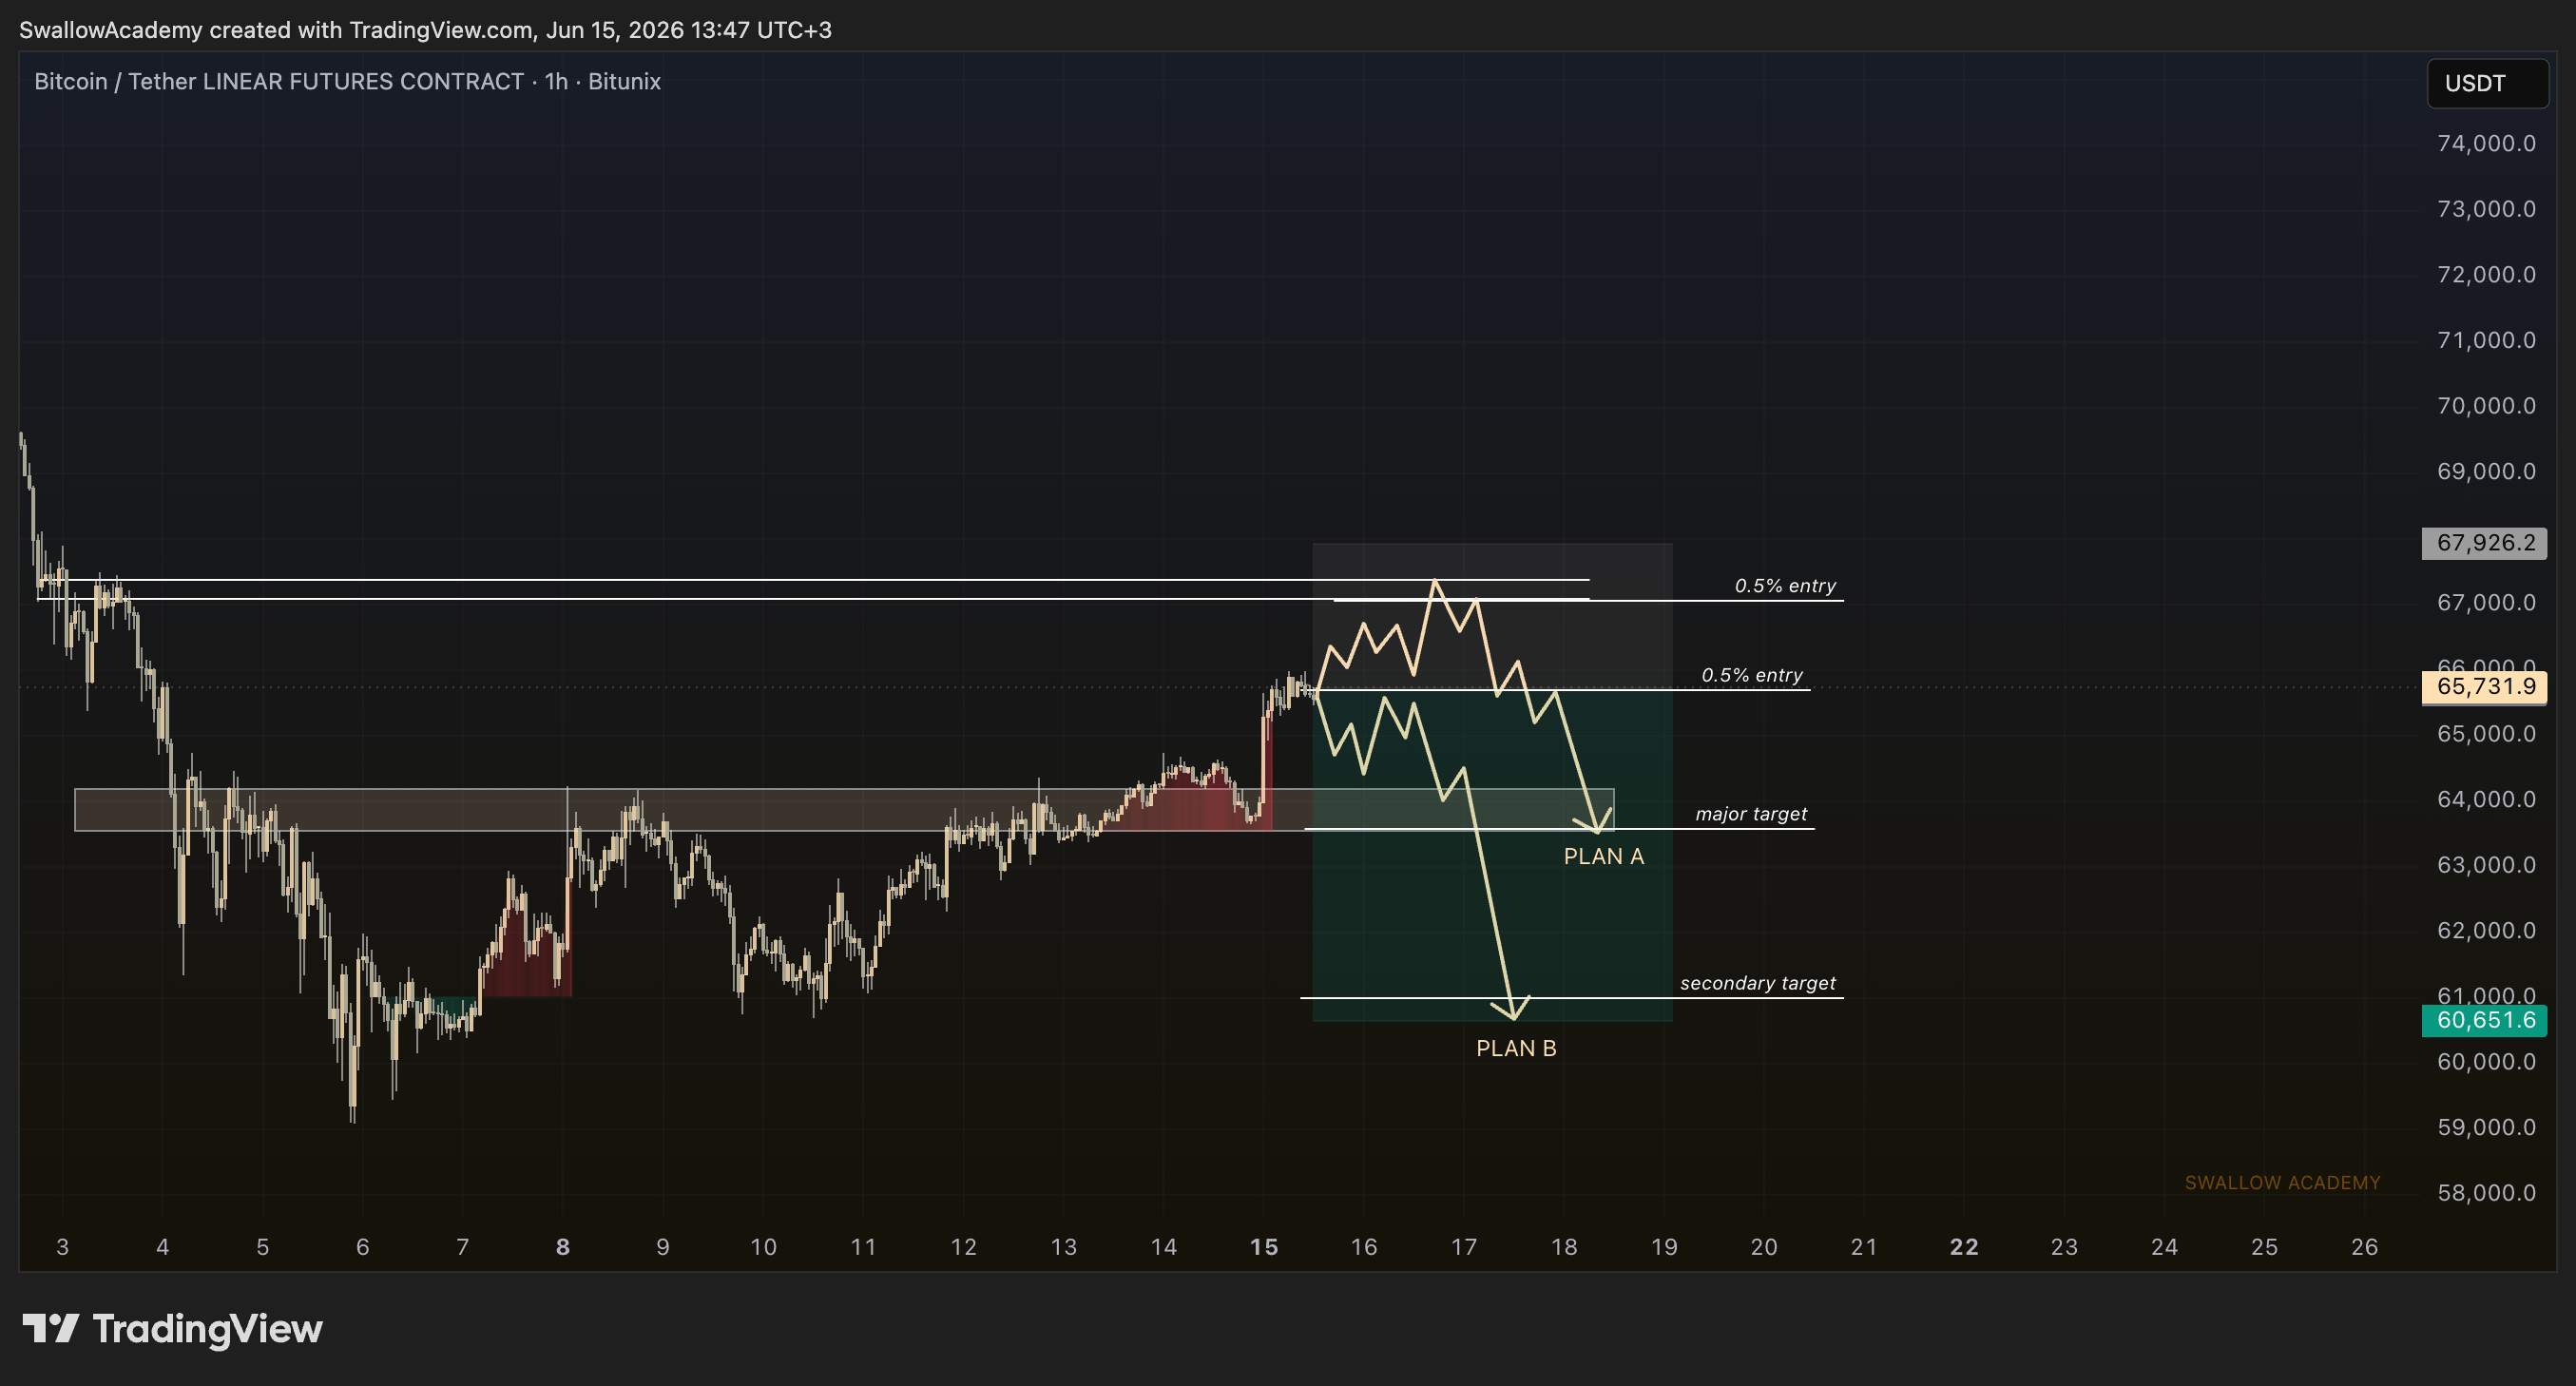
Task: Open the USDT currency selector
Action: point(2487,83)
